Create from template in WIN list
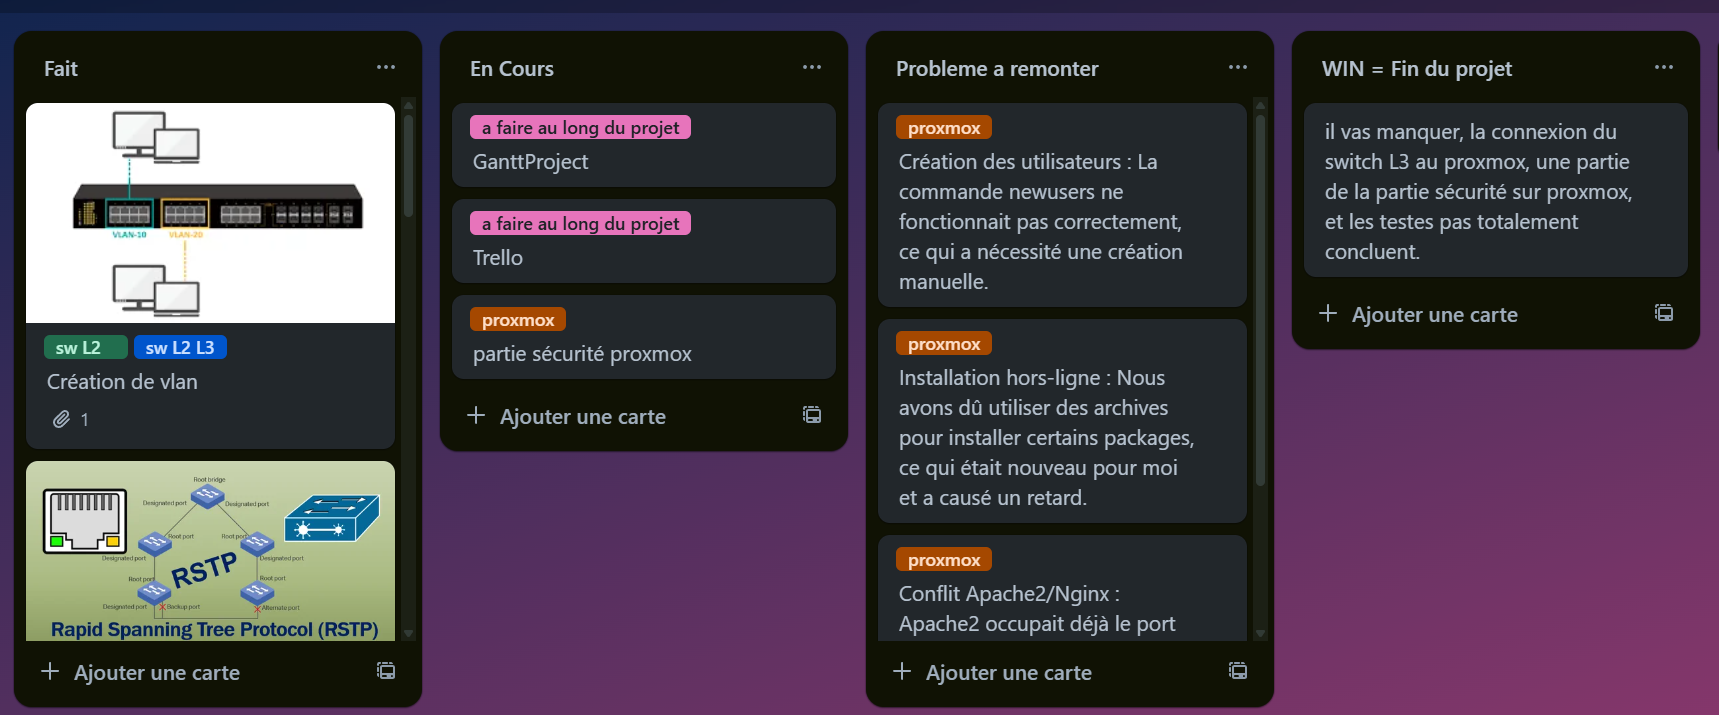This screenshot has width=1719, height=715. (x=1664, y=313)
